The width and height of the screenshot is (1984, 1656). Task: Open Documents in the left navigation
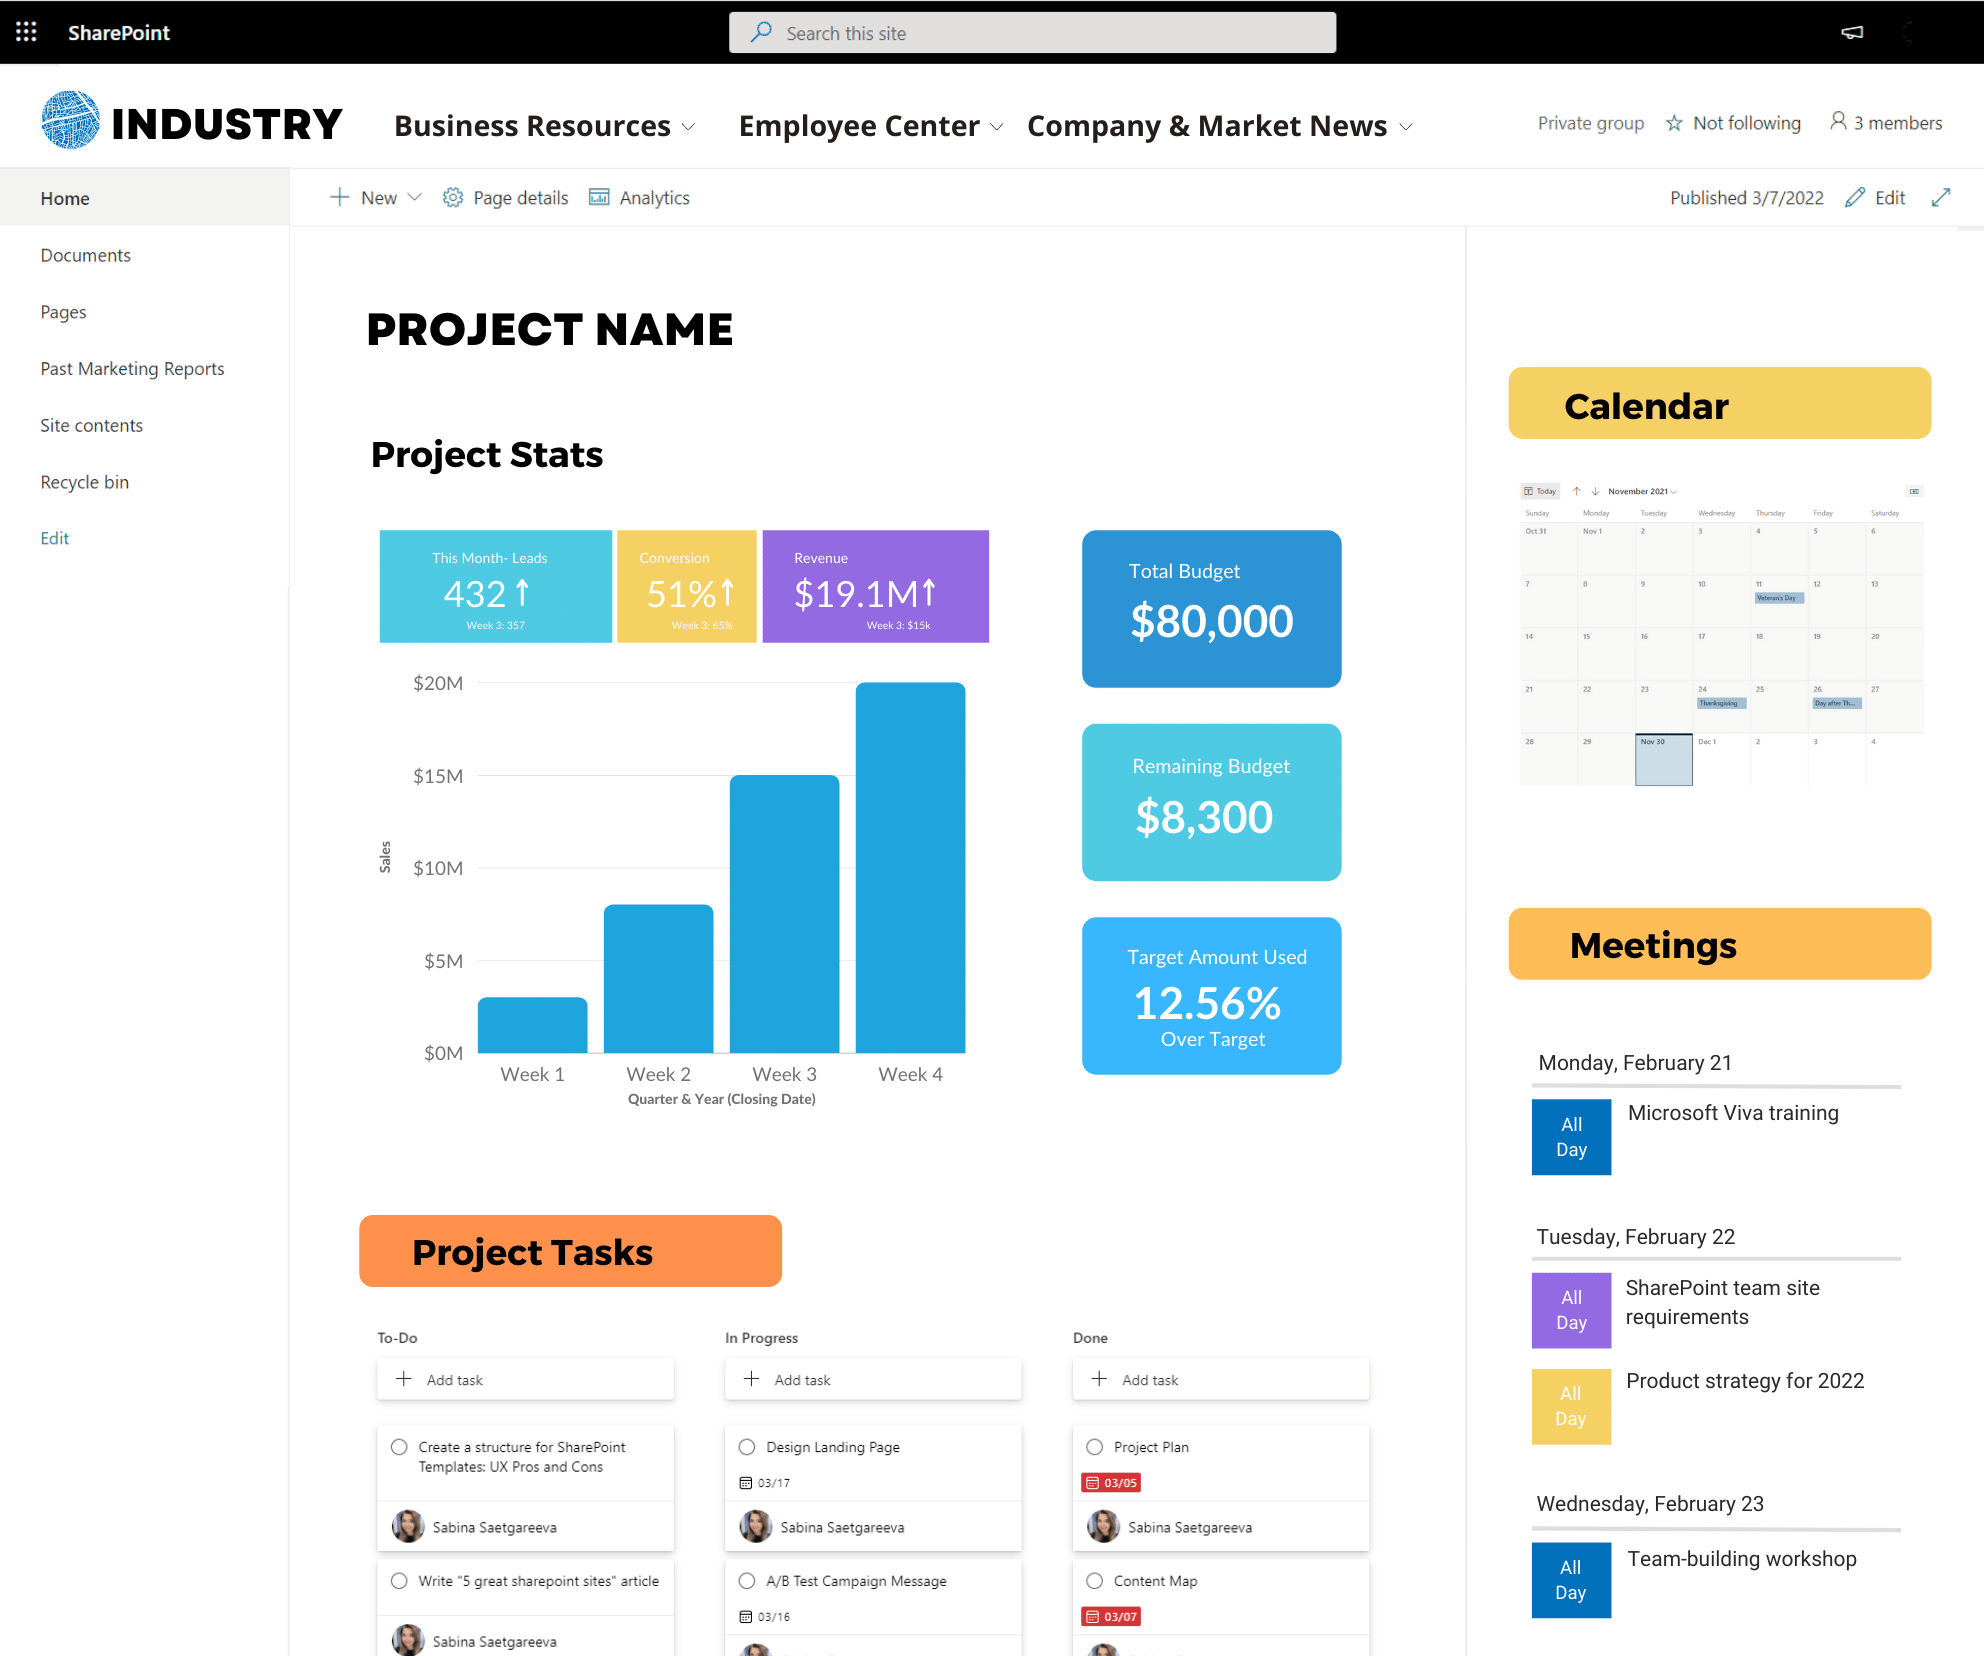click(85, 255)
